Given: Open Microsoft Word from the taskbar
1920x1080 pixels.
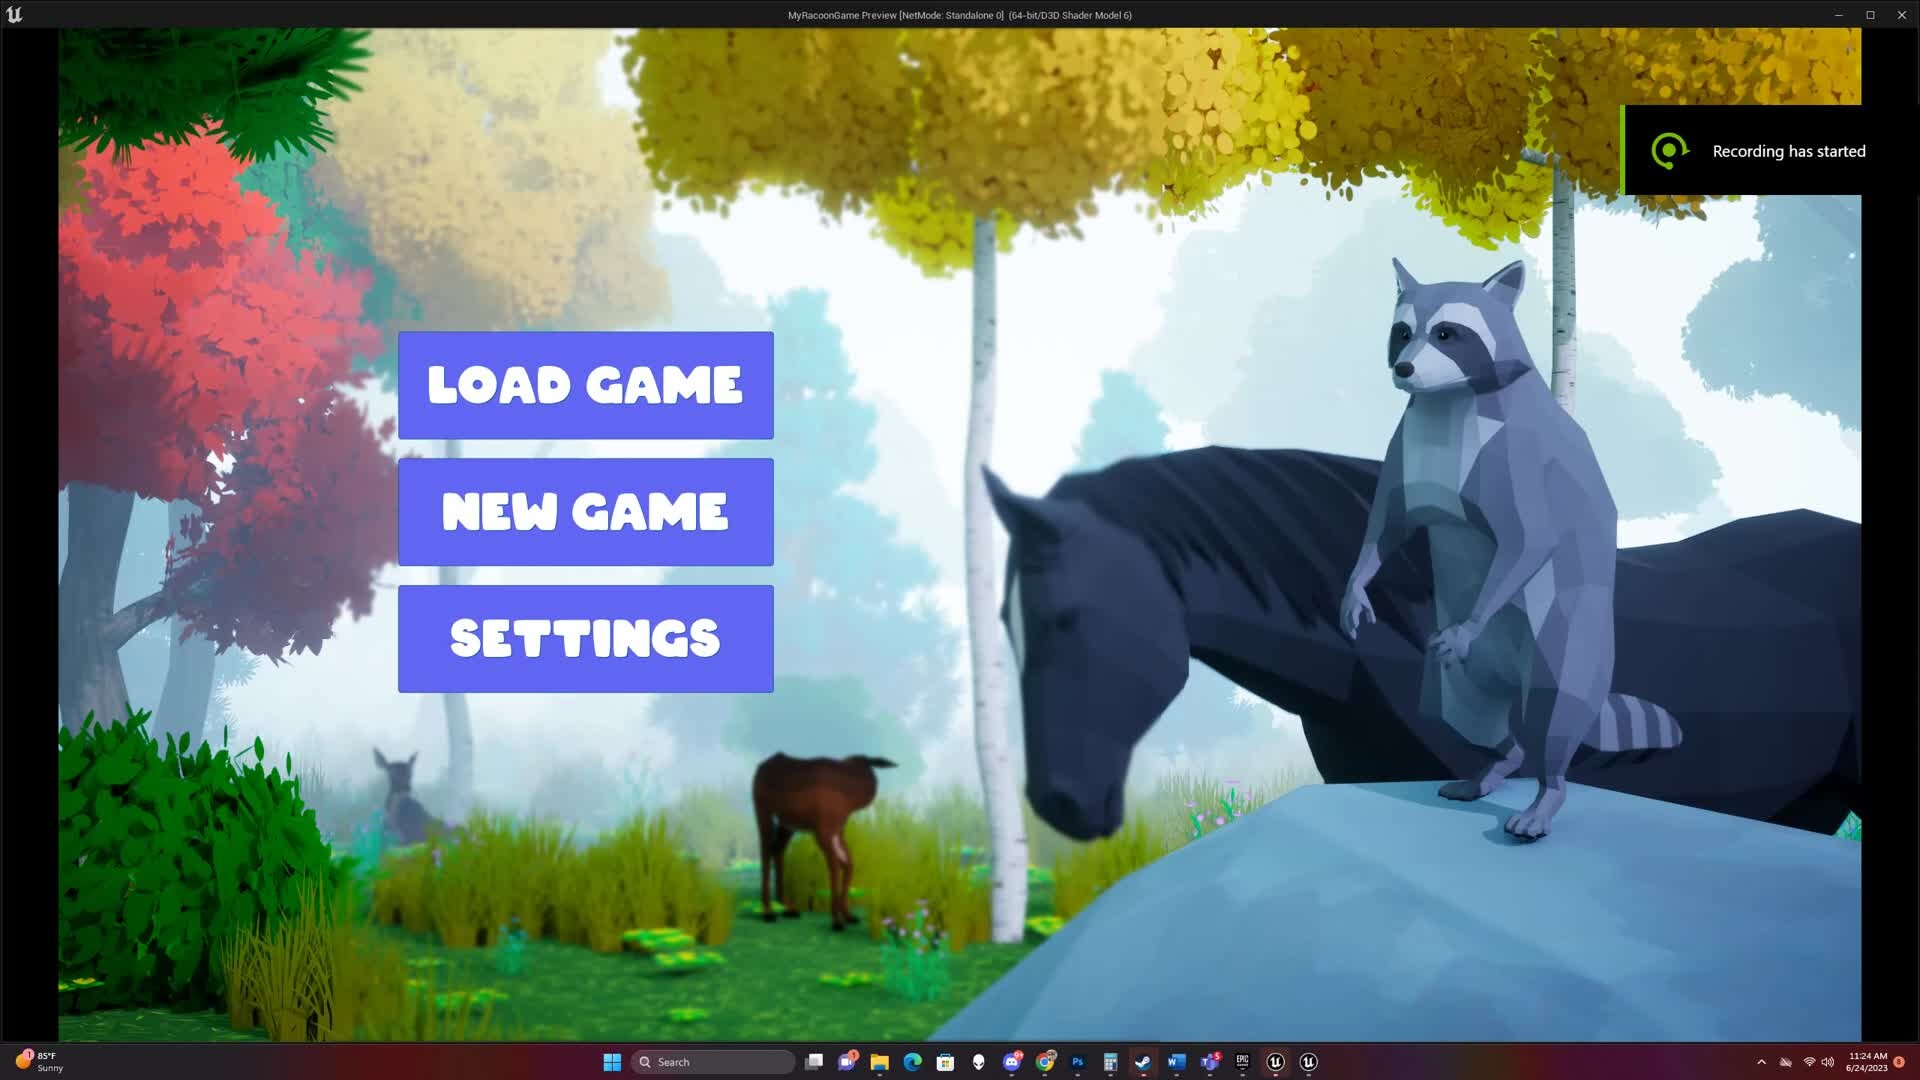Looking at the screenshot, I should [x=1176, y=1062].
